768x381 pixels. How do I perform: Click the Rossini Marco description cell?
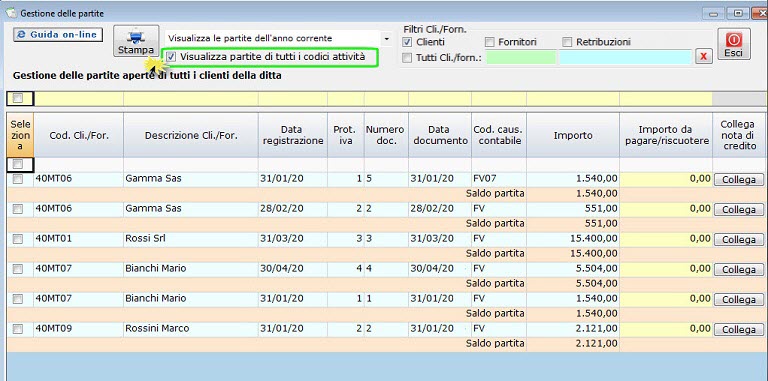point(191,329)
